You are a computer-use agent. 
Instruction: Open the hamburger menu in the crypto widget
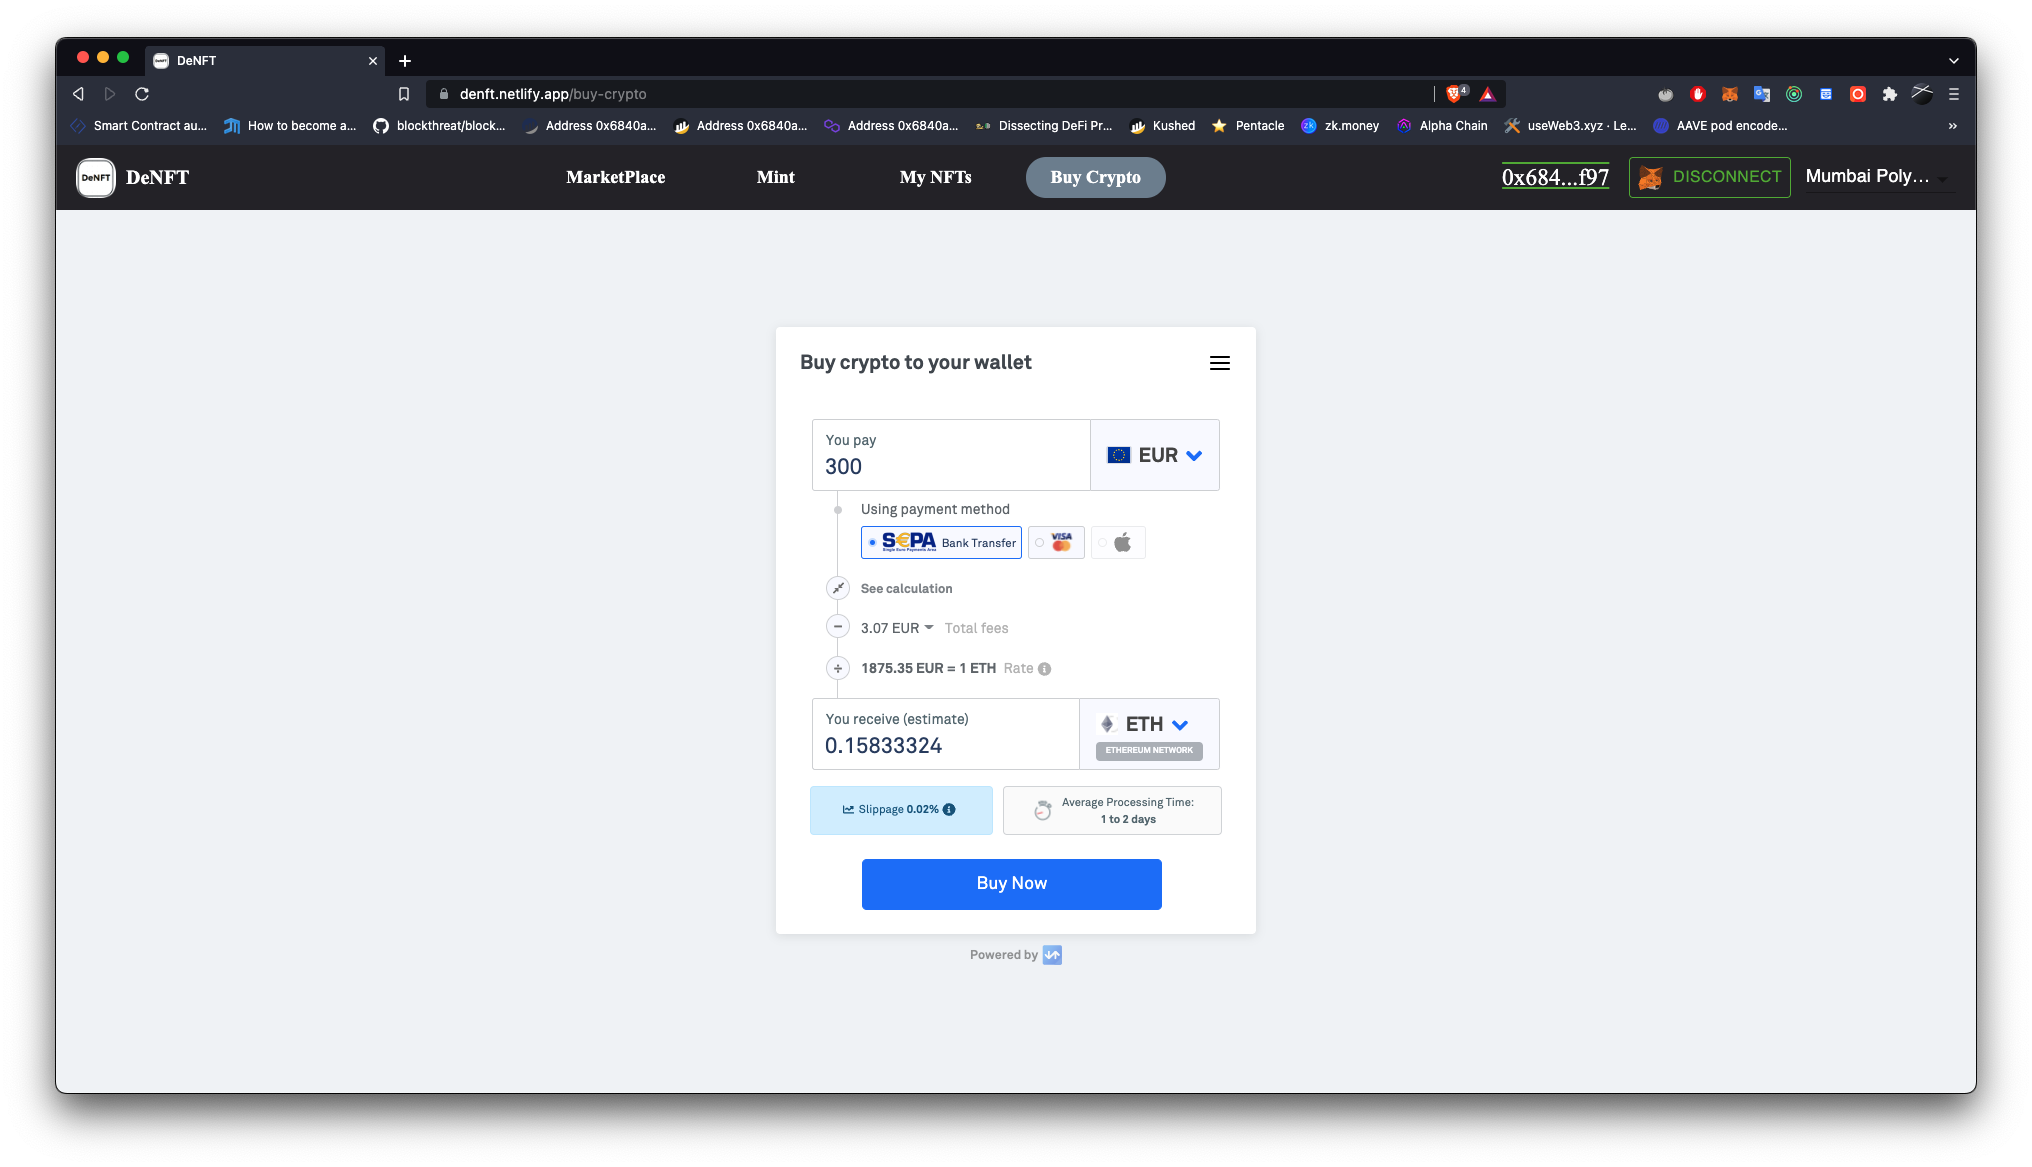point(1219,363)
